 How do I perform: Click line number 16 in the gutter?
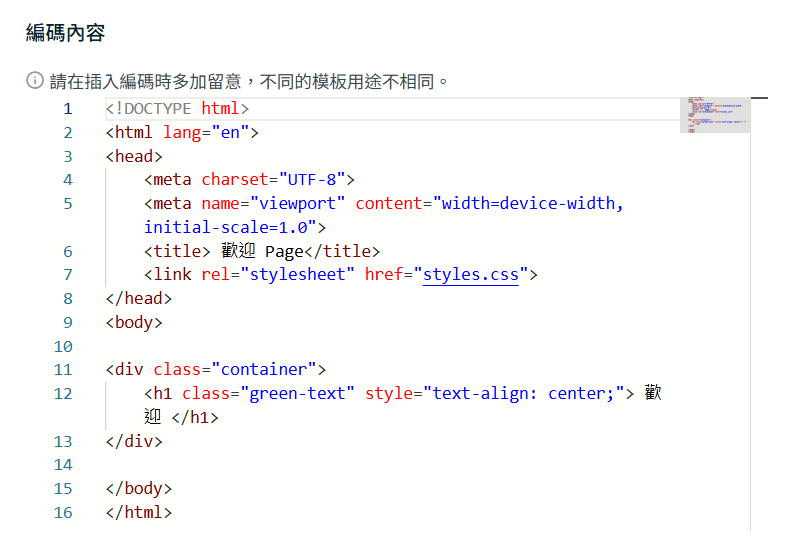[x=63, y=513]
